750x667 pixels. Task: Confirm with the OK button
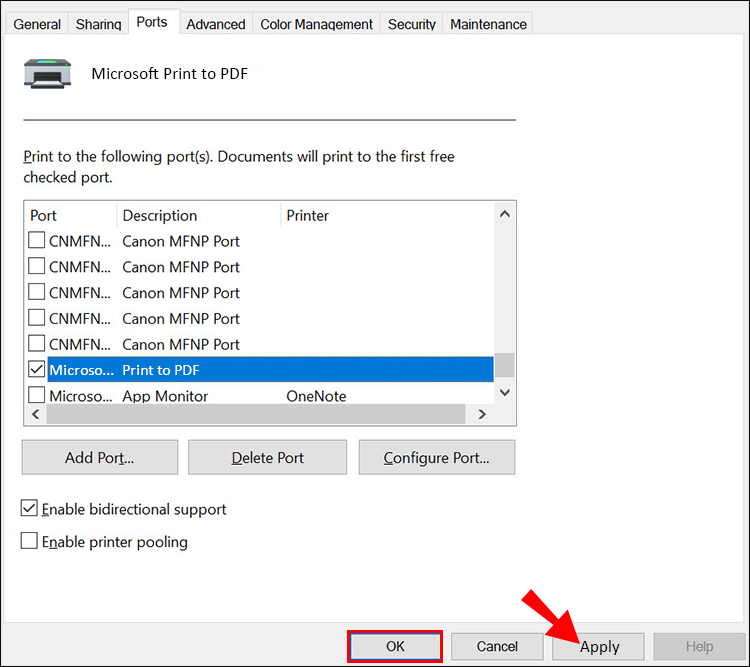(x=395, y=646)
